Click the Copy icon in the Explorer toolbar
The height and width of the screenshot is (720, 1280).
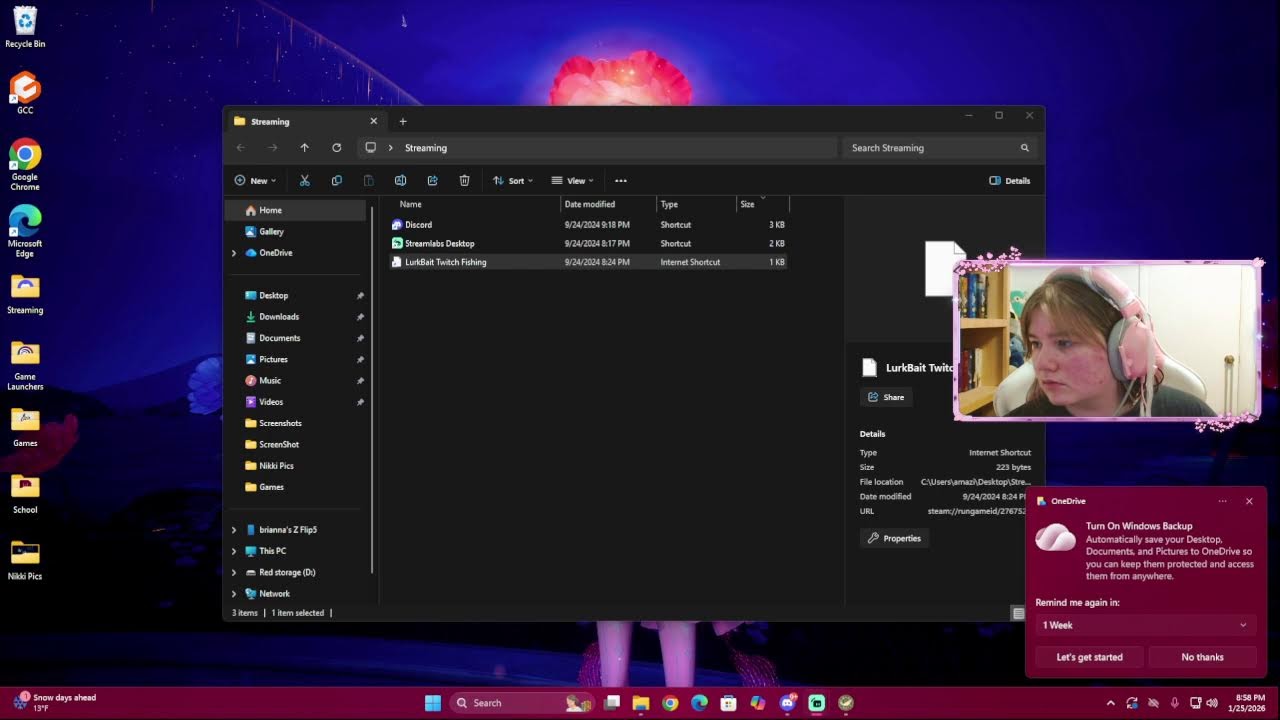(x=336, y=181)
